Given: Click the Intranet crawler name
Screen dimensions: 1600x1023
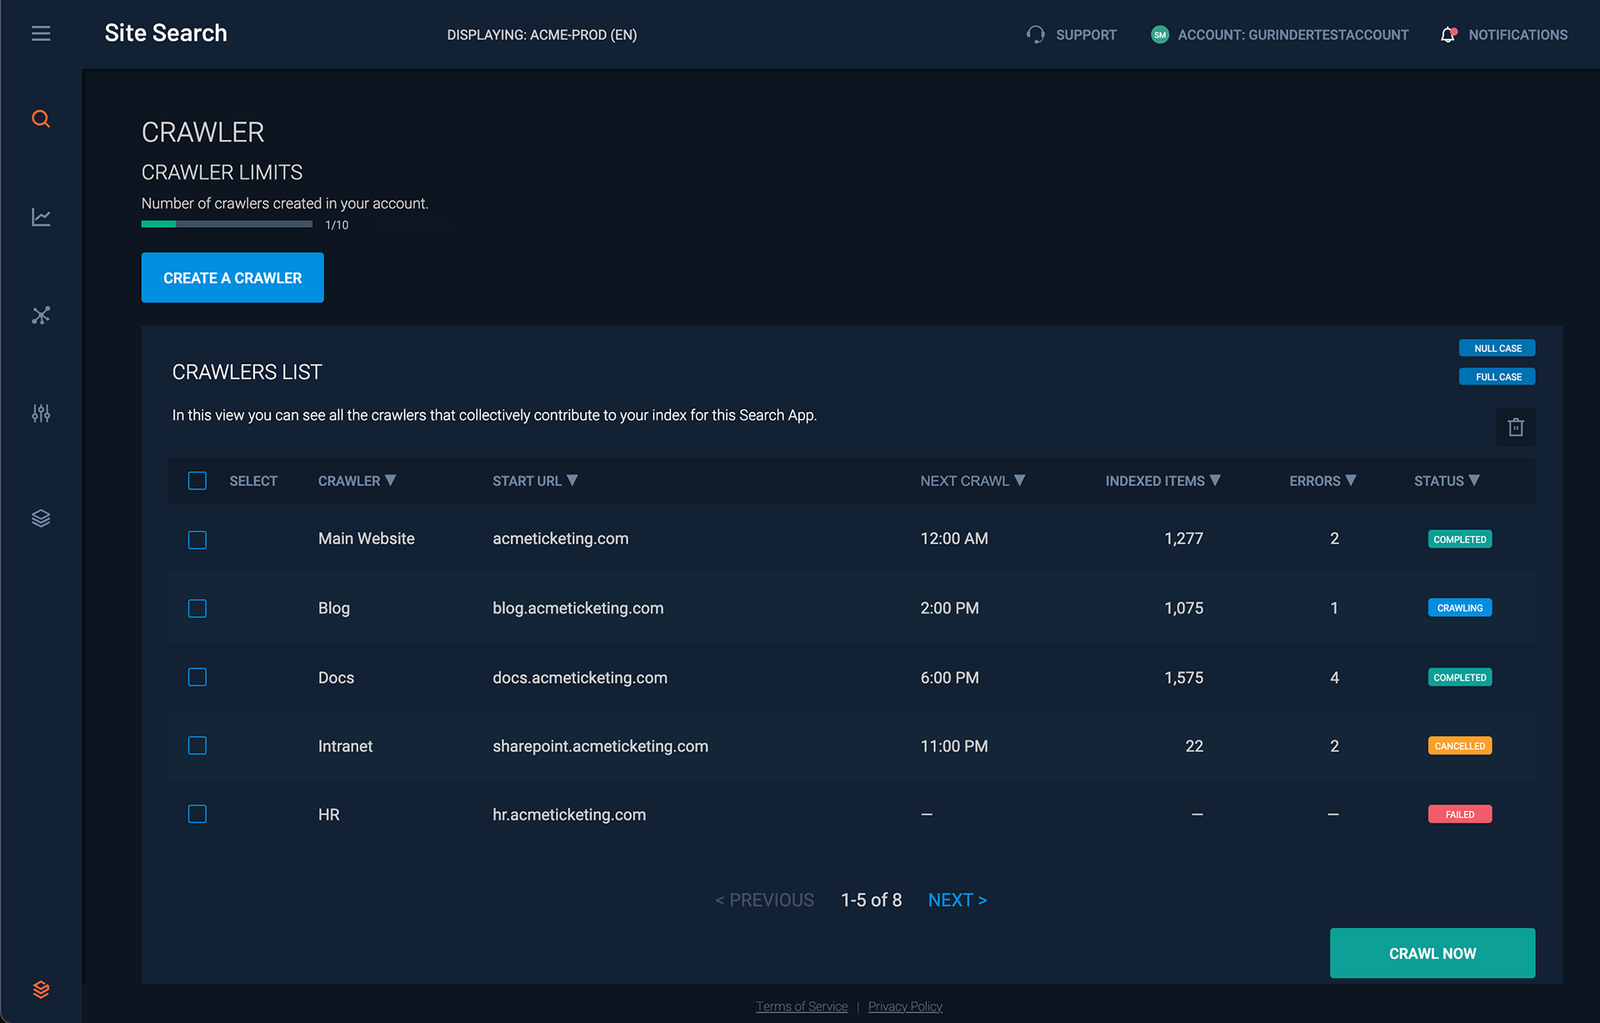Looking at the screenshot, I should 345,746.
